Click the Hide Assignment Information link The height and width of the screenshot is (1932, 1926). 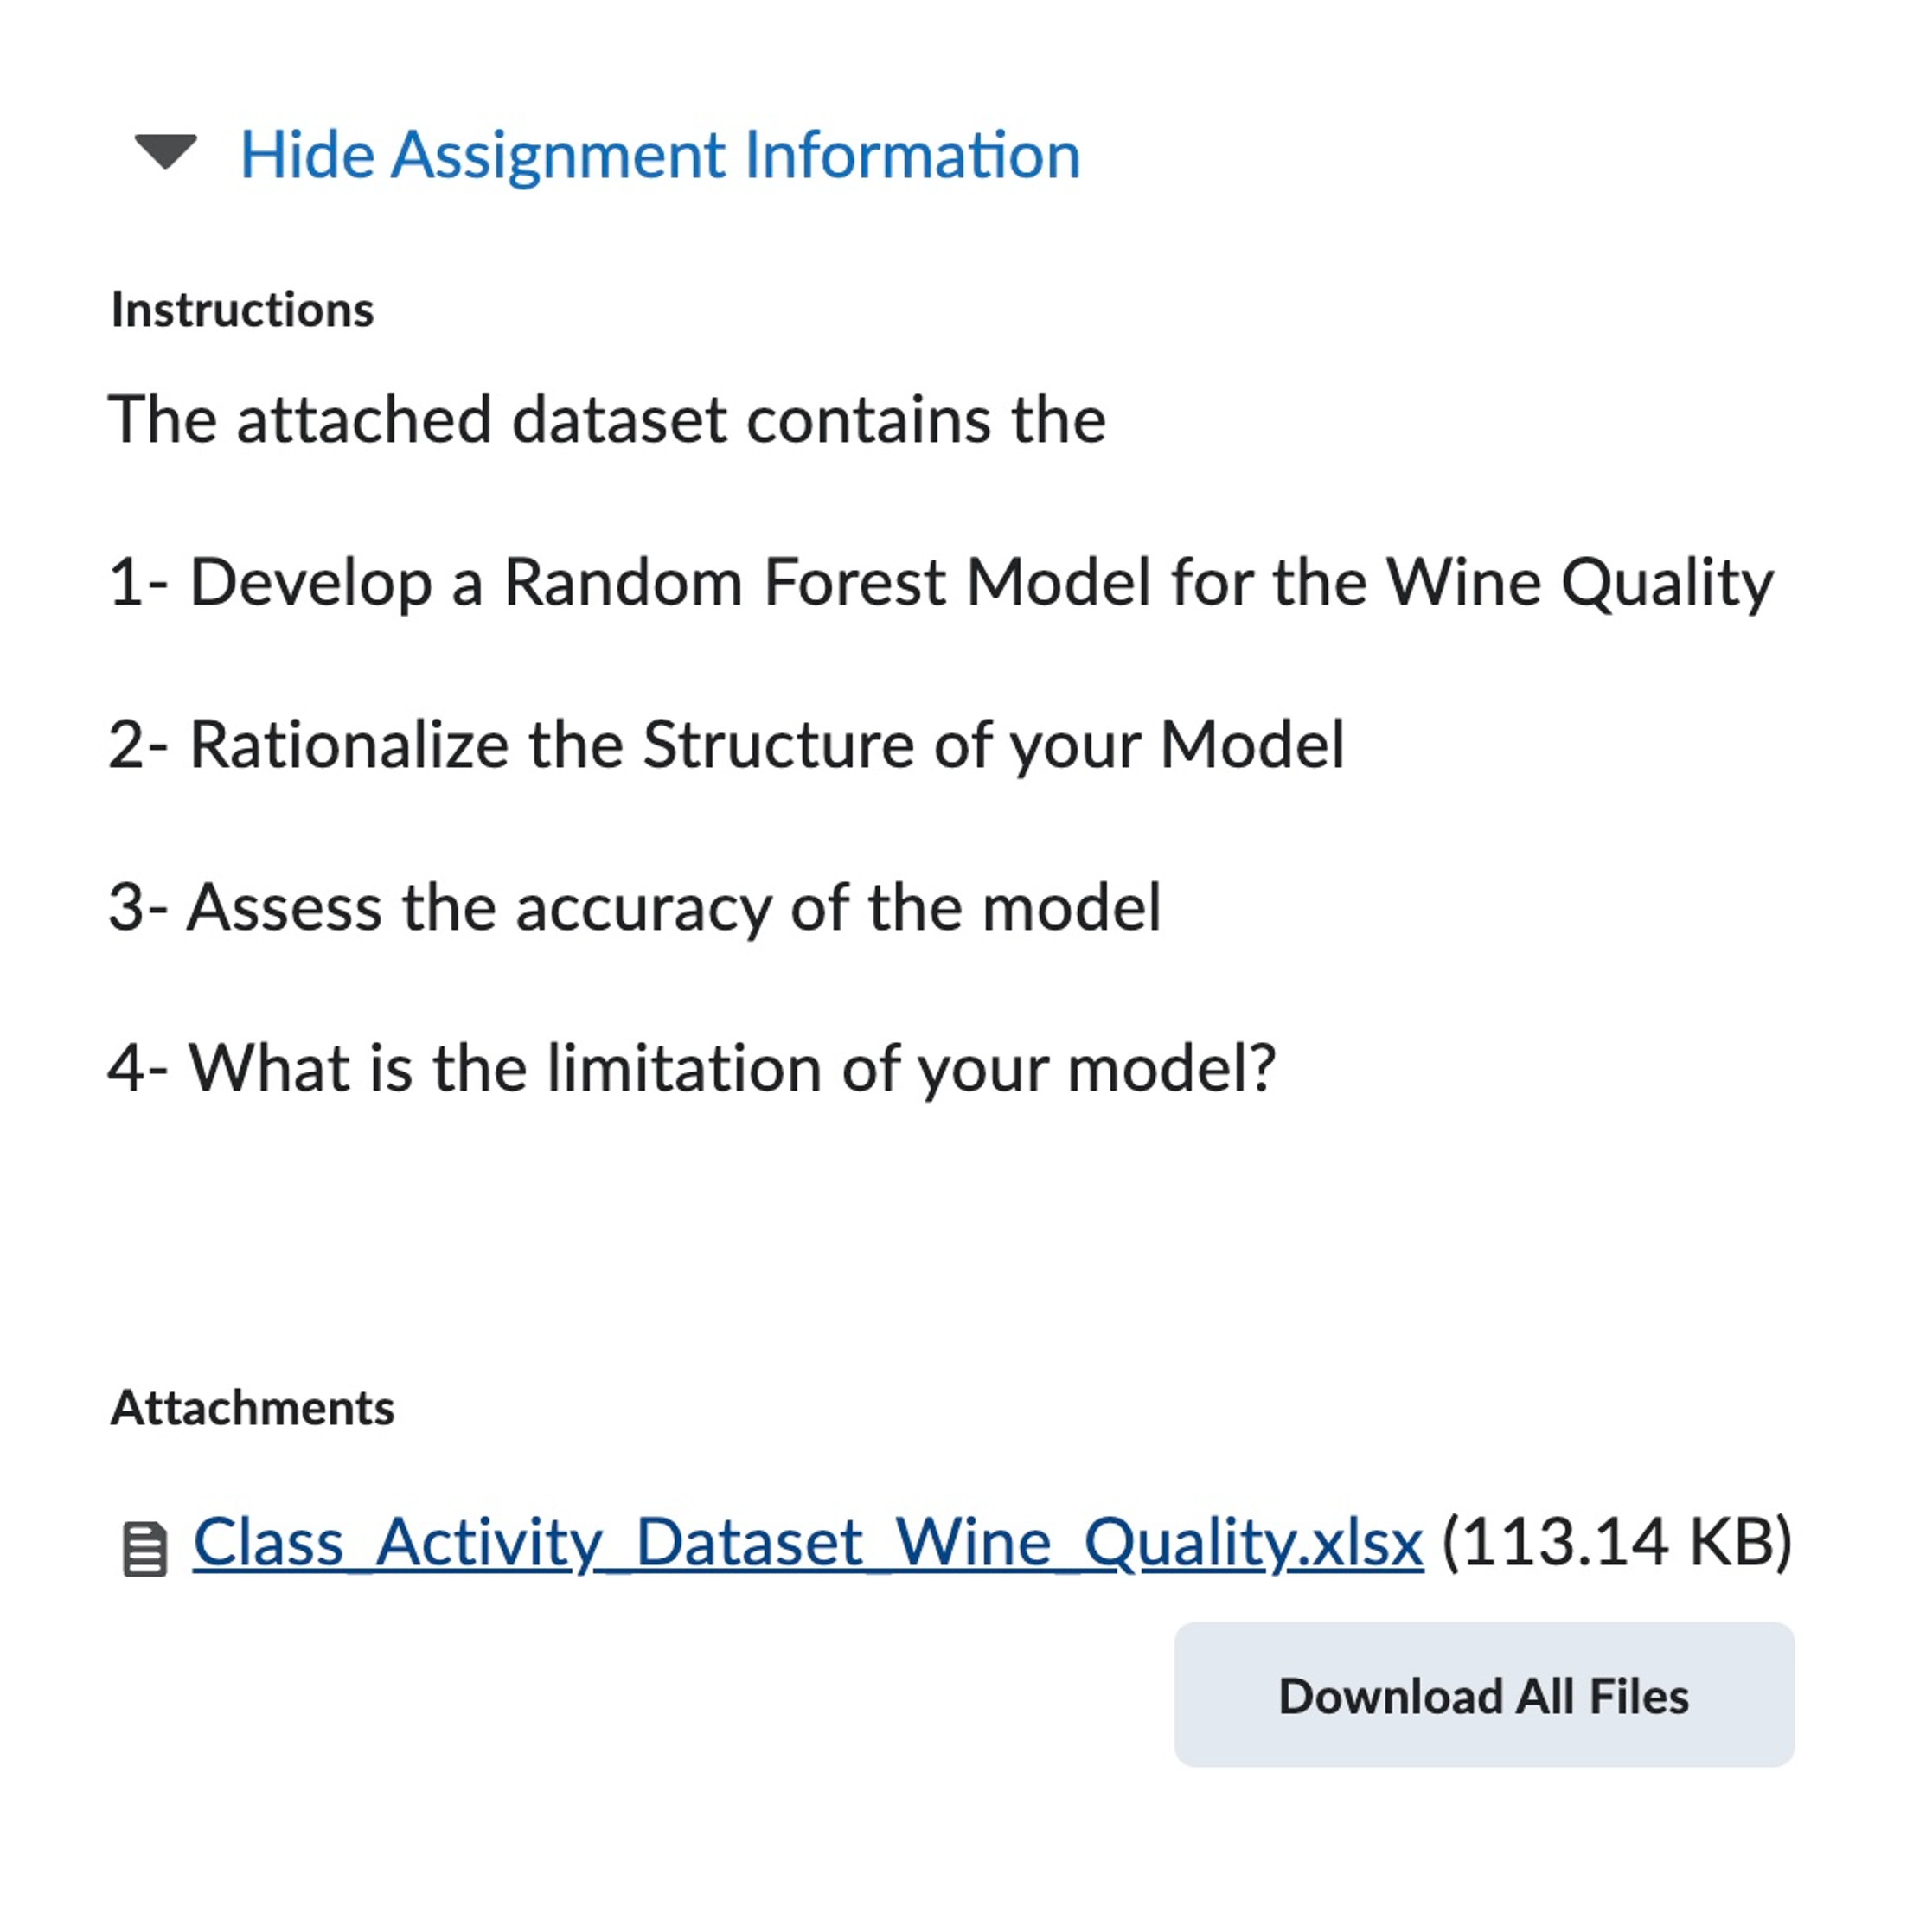point(660,156)
